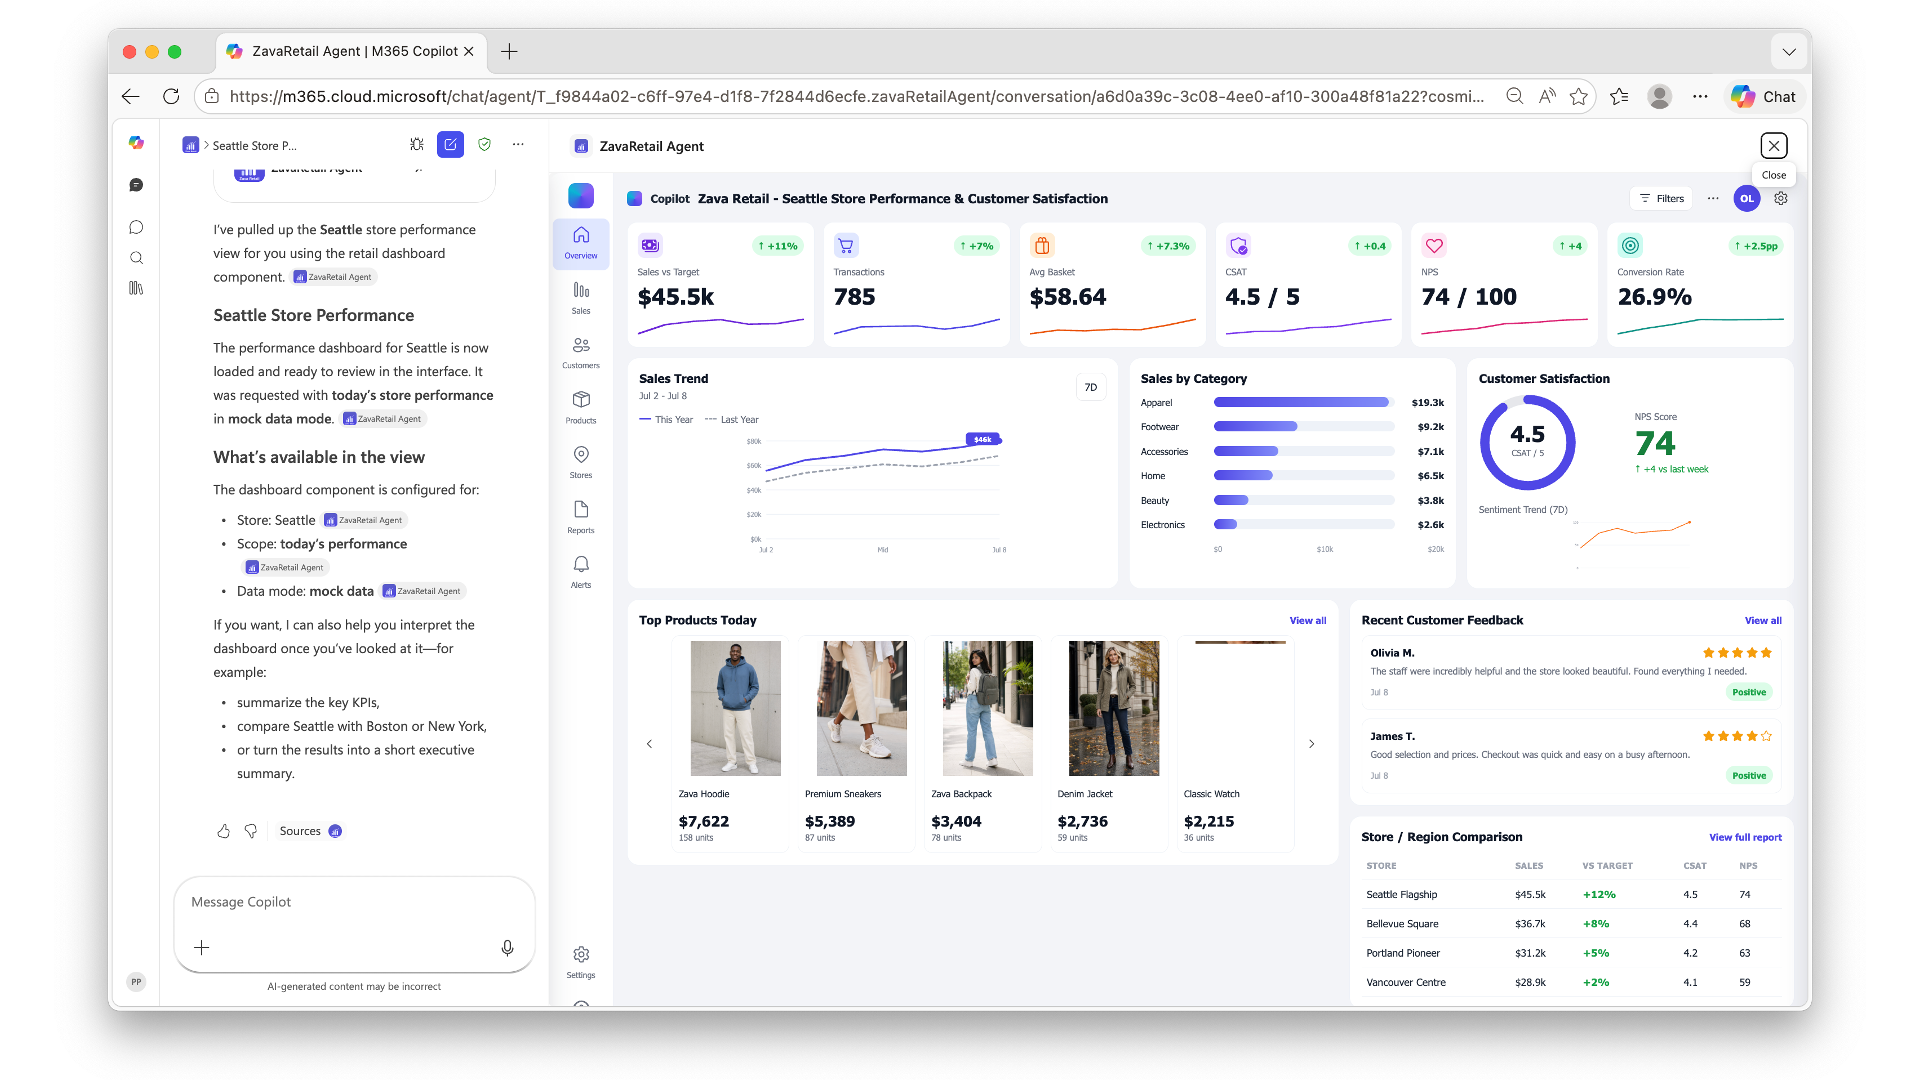
Task: Start a new chat with the blue compose icon
Action: [451, 145]
